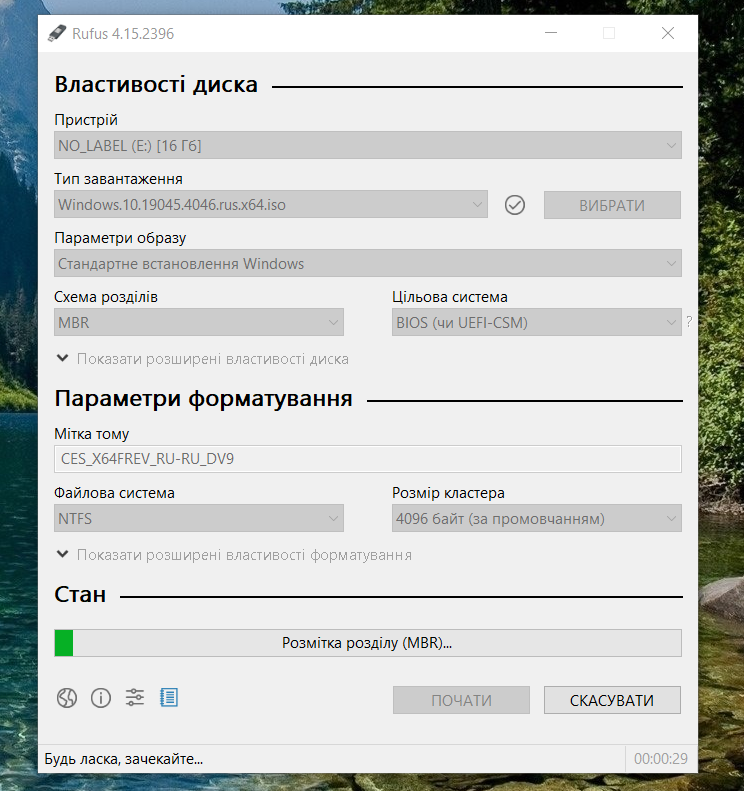The image size is (744, 791).
Task: Click the target system help question mark
Action: click(x=689, y=321)
